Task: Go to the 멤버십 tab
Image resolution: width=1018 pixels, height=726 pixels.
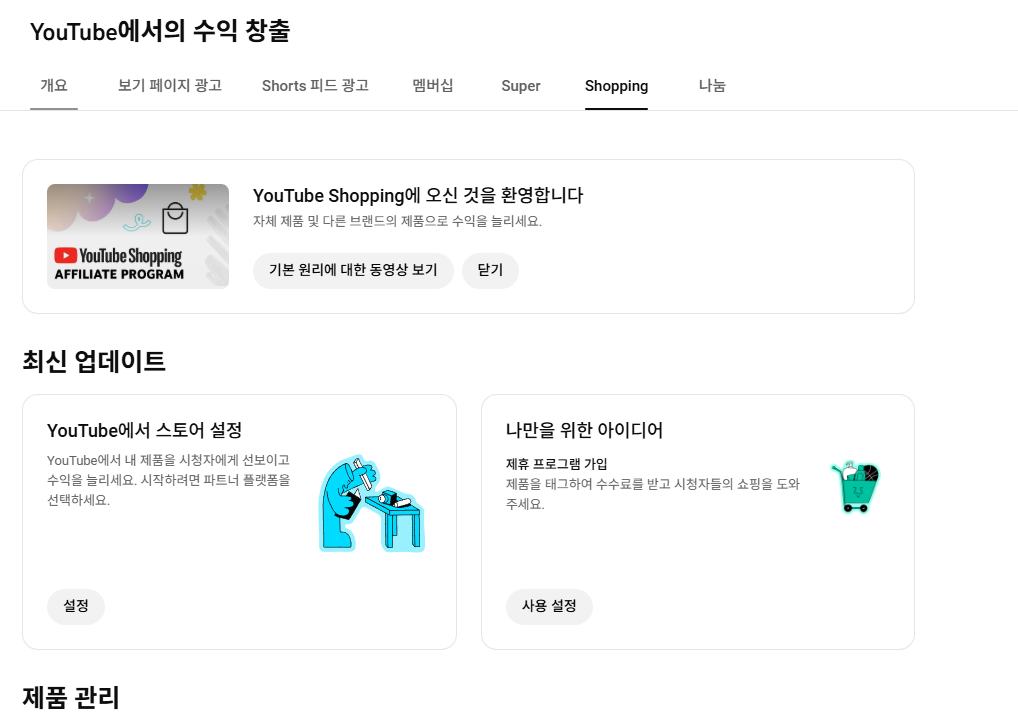Action: point(432,86)
